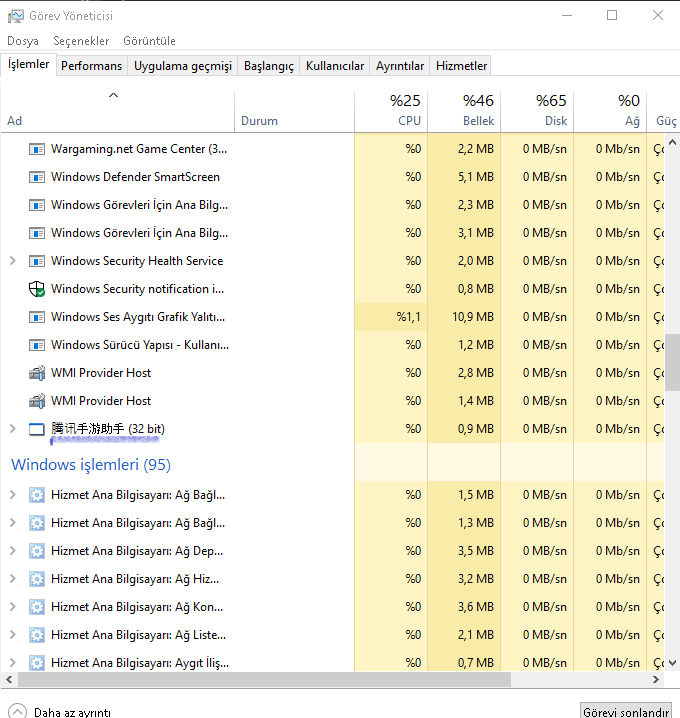Click the horizontal scrollbar left arrow
The image size is (680, 718).
9,680
